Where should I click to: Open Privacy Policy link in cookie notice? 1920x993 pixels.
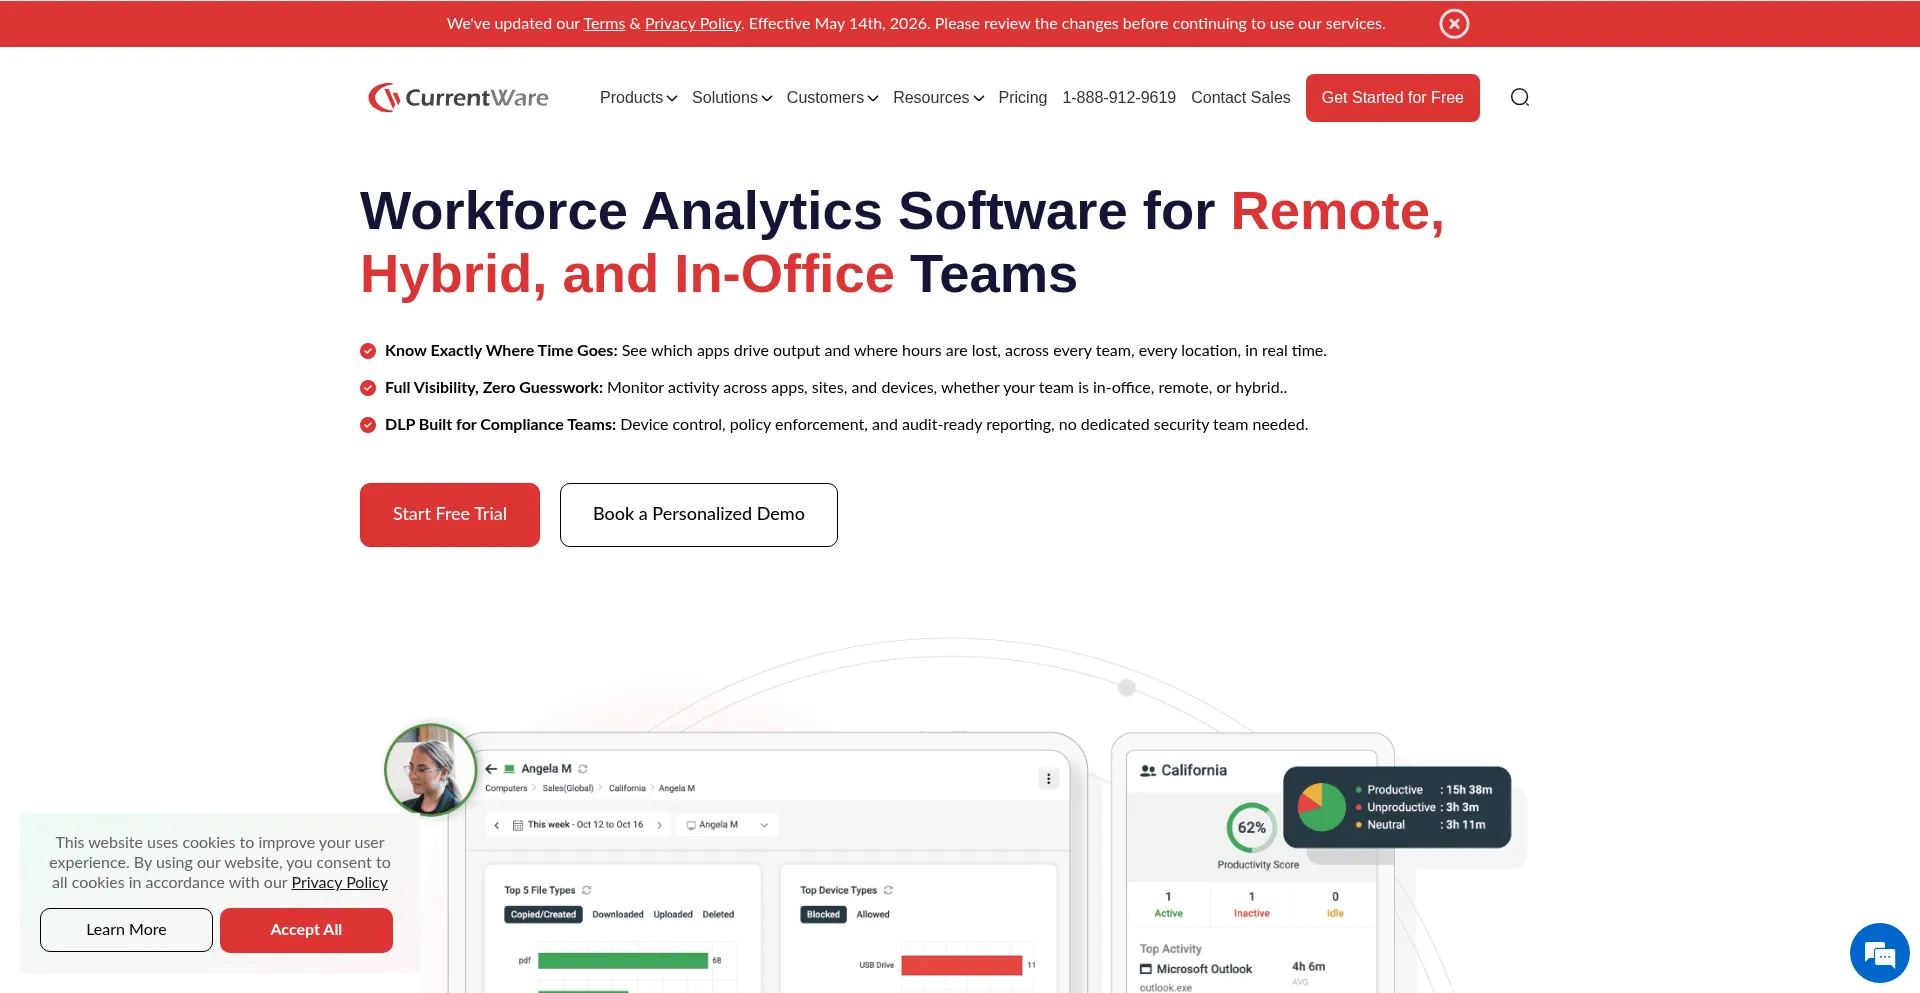(x=339, y=883)
